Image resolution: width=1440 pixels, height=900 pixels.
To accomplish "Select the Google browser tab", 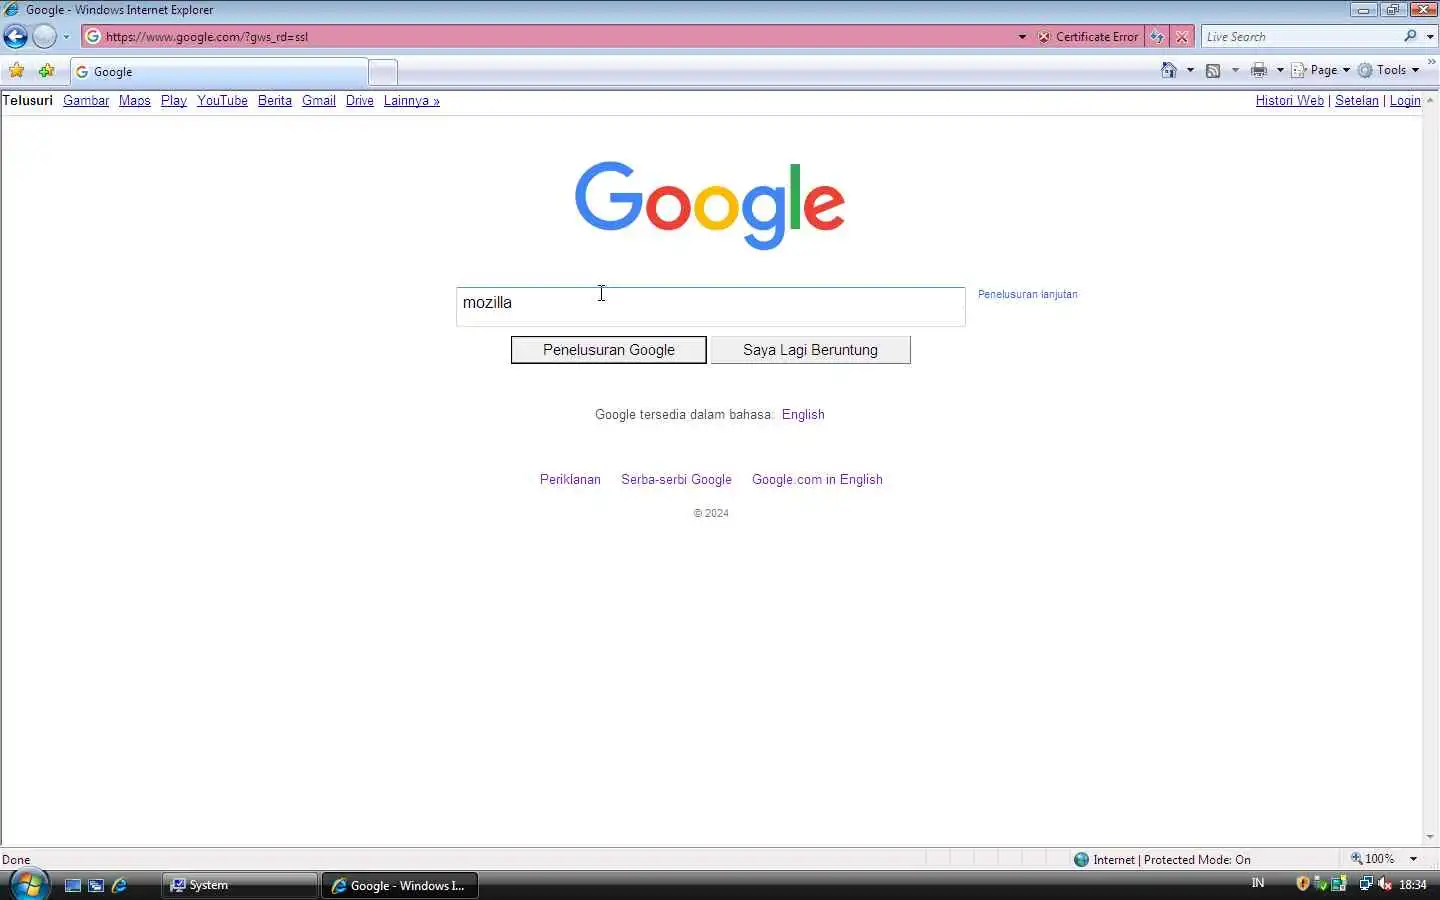I will 218,72.
